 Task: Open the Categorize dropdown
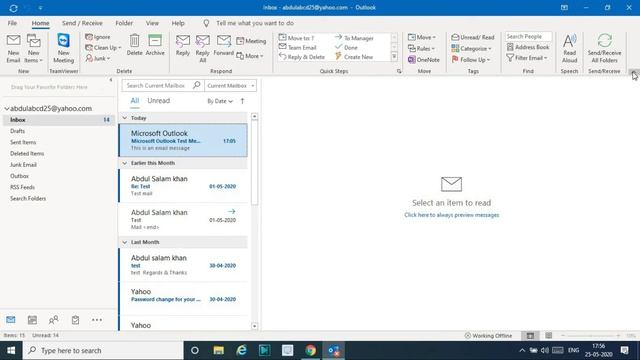pyautogui.click(x=471, y=49)
